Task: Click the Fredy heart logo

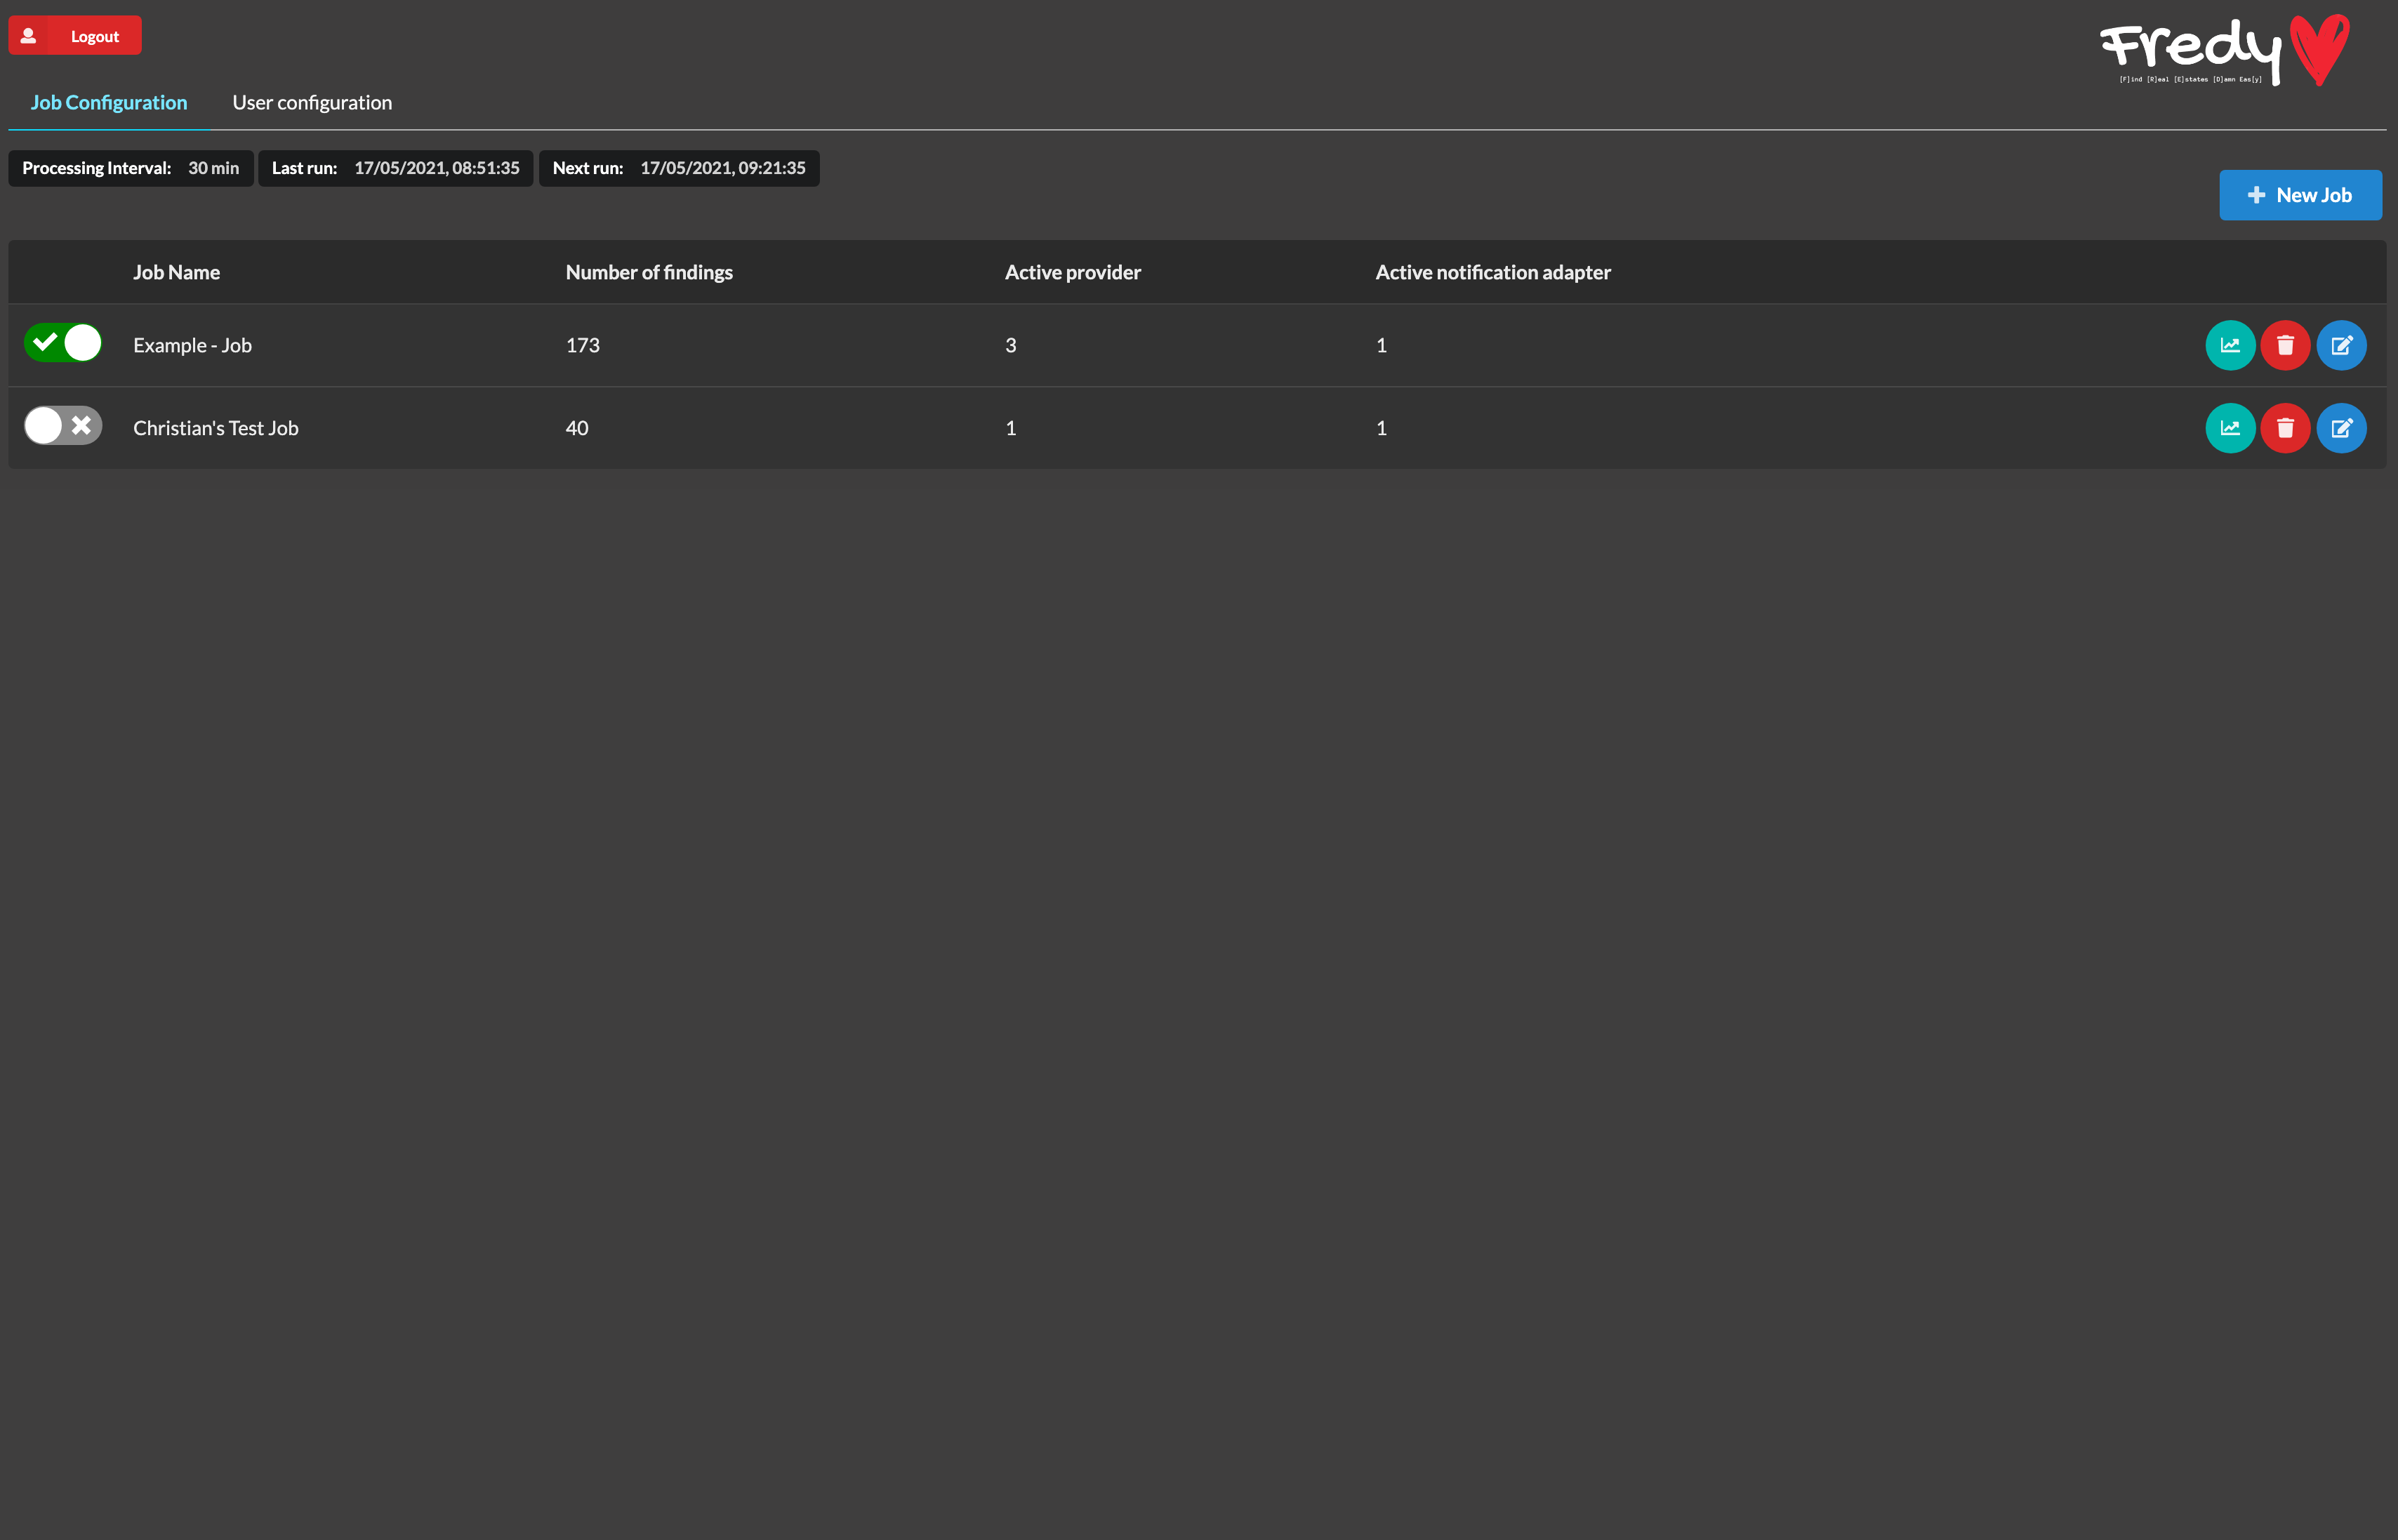Action: click(x=2225, y=50)
